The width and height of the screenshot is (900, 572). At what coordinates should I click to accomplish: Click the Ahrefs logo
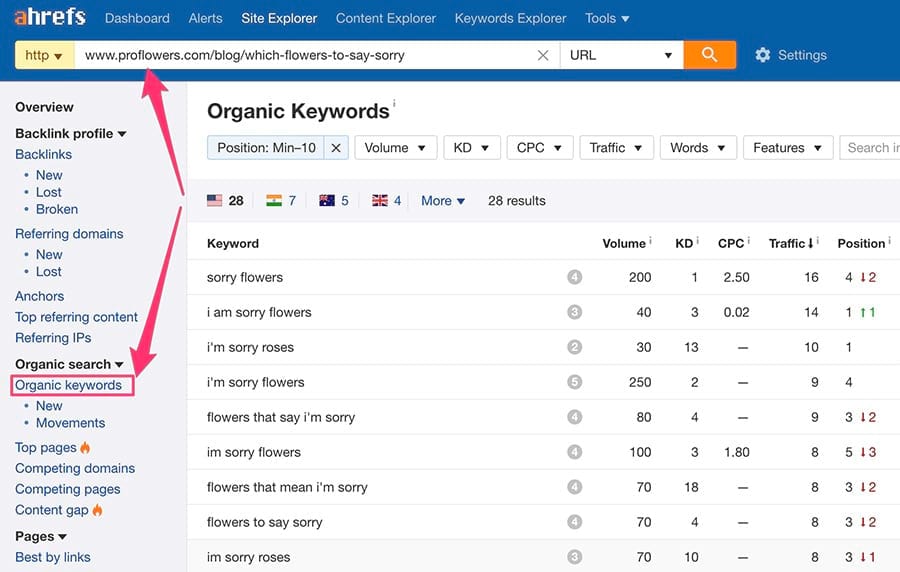[50, 17]
